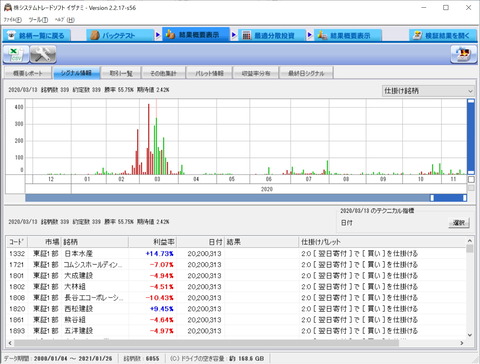The width and height of the screenshot is (480, 364).
Task: Switch to the その他集計 tab
Action: pyautogui.click(x=163, y=73)
